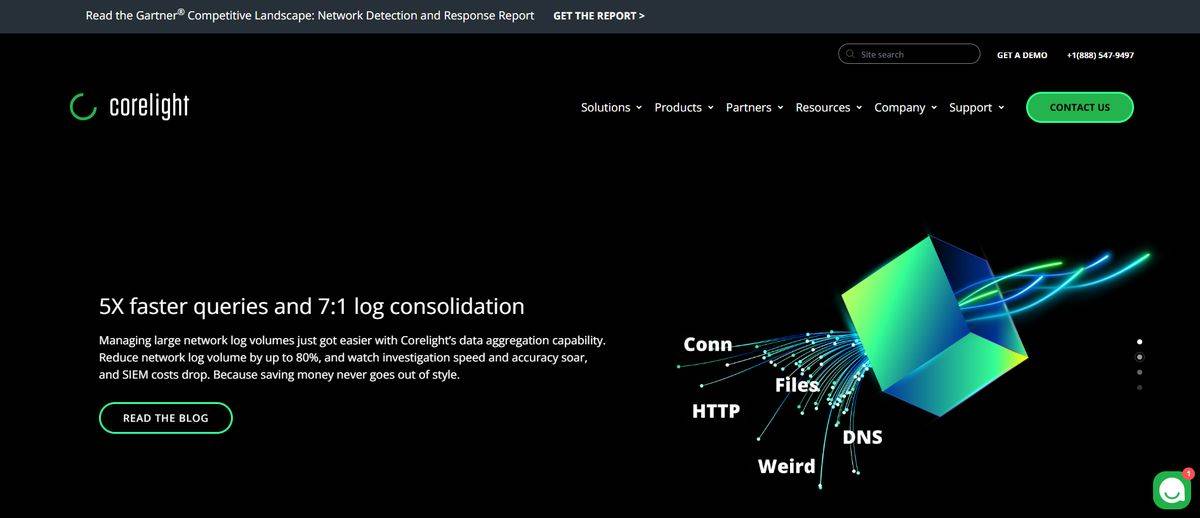
Task: Expand the Resources dropdown menu
Action: (828, 108)
